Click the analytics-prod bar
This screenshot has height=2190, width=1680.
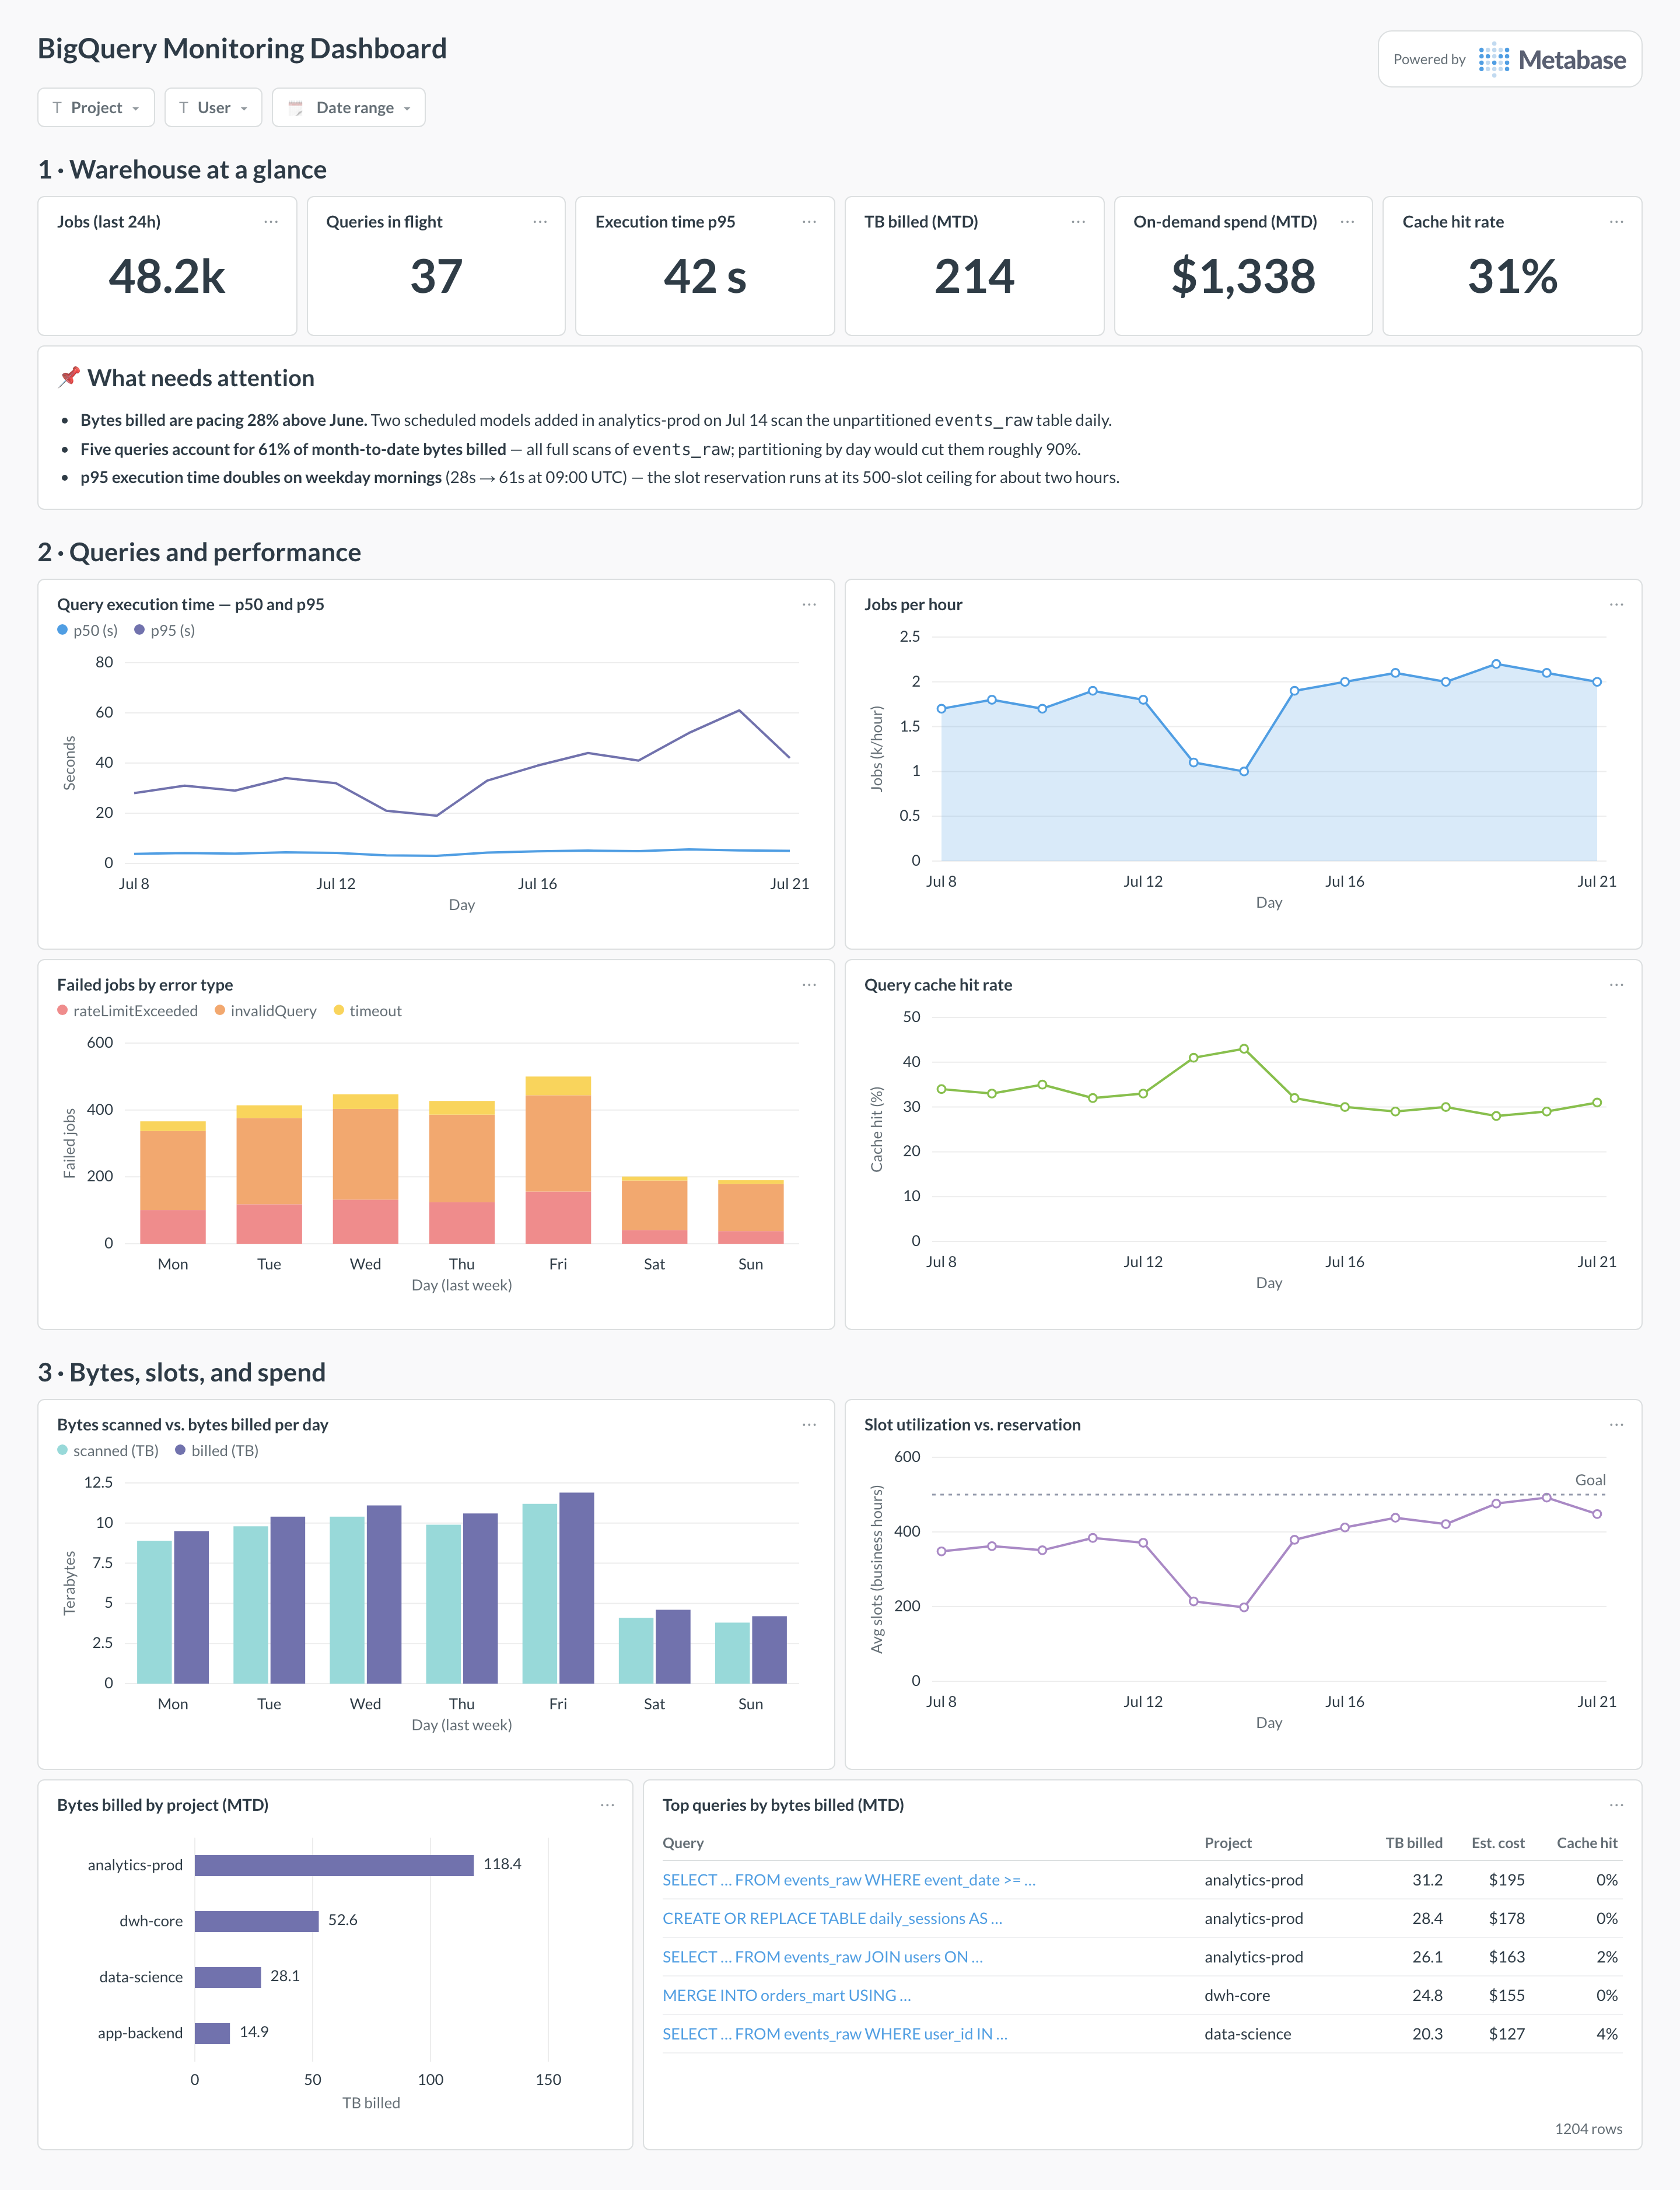[334, 1865]
